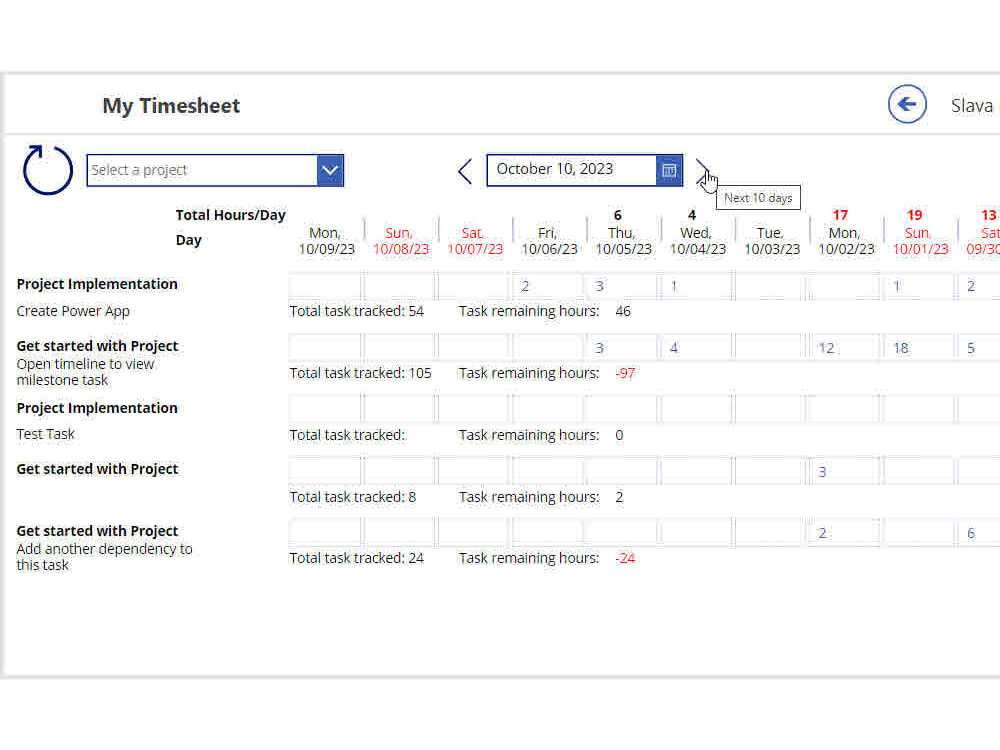
Task: Click the dropdown chevron on the project selector
Action: [330, 170]
